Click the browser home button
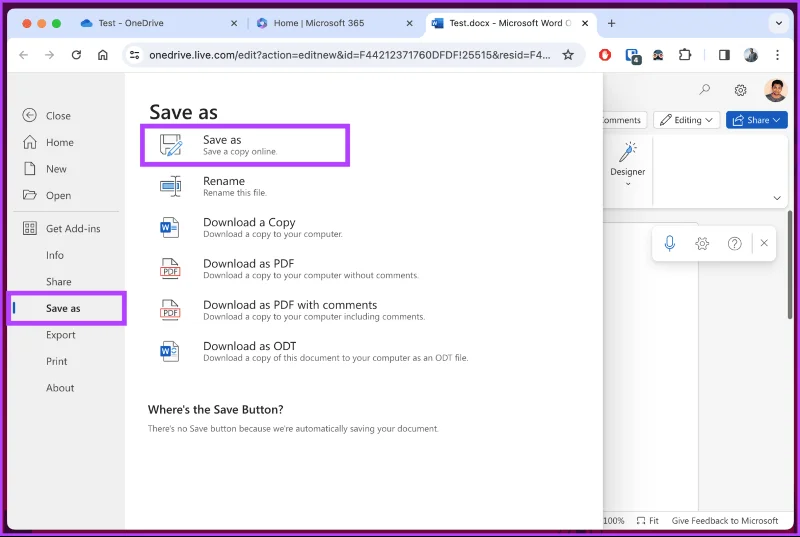This screenshot has width=800, height=537. (103, 55)
